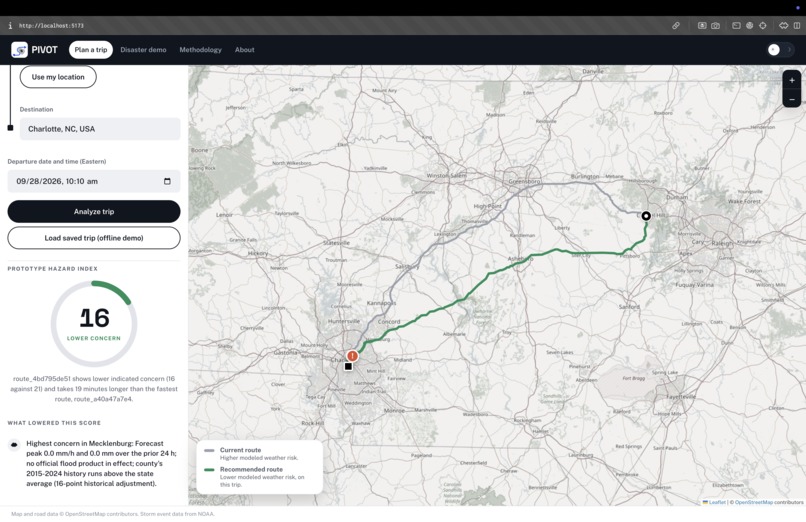Image resolution: width=806 pixels, height=522 pixels.
Task: Click the Burlington label on map
Action: [x=585, y=176]
